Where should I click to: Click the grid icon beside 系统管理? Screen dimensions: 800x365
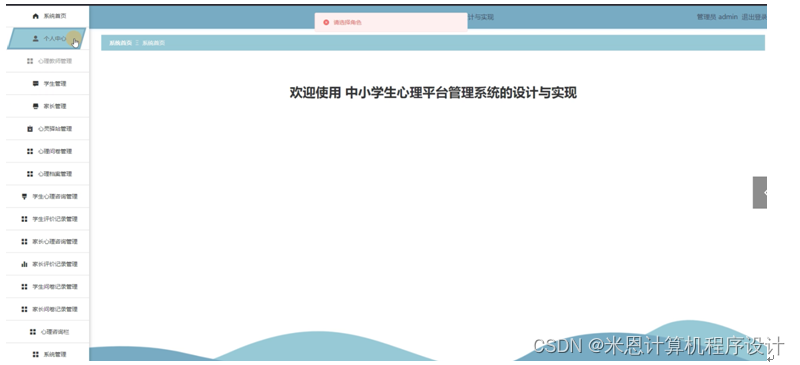pos(35,354)
